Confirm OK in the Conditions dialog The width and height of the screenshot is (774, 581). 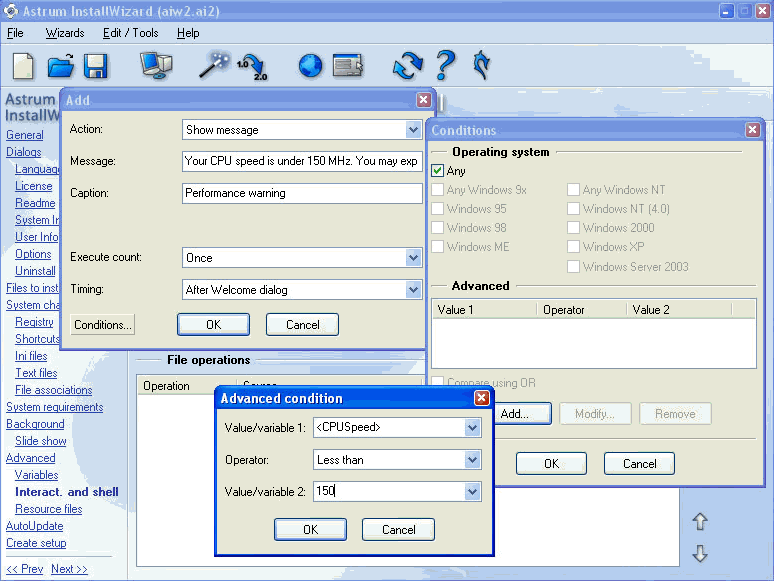coord(551,464)
